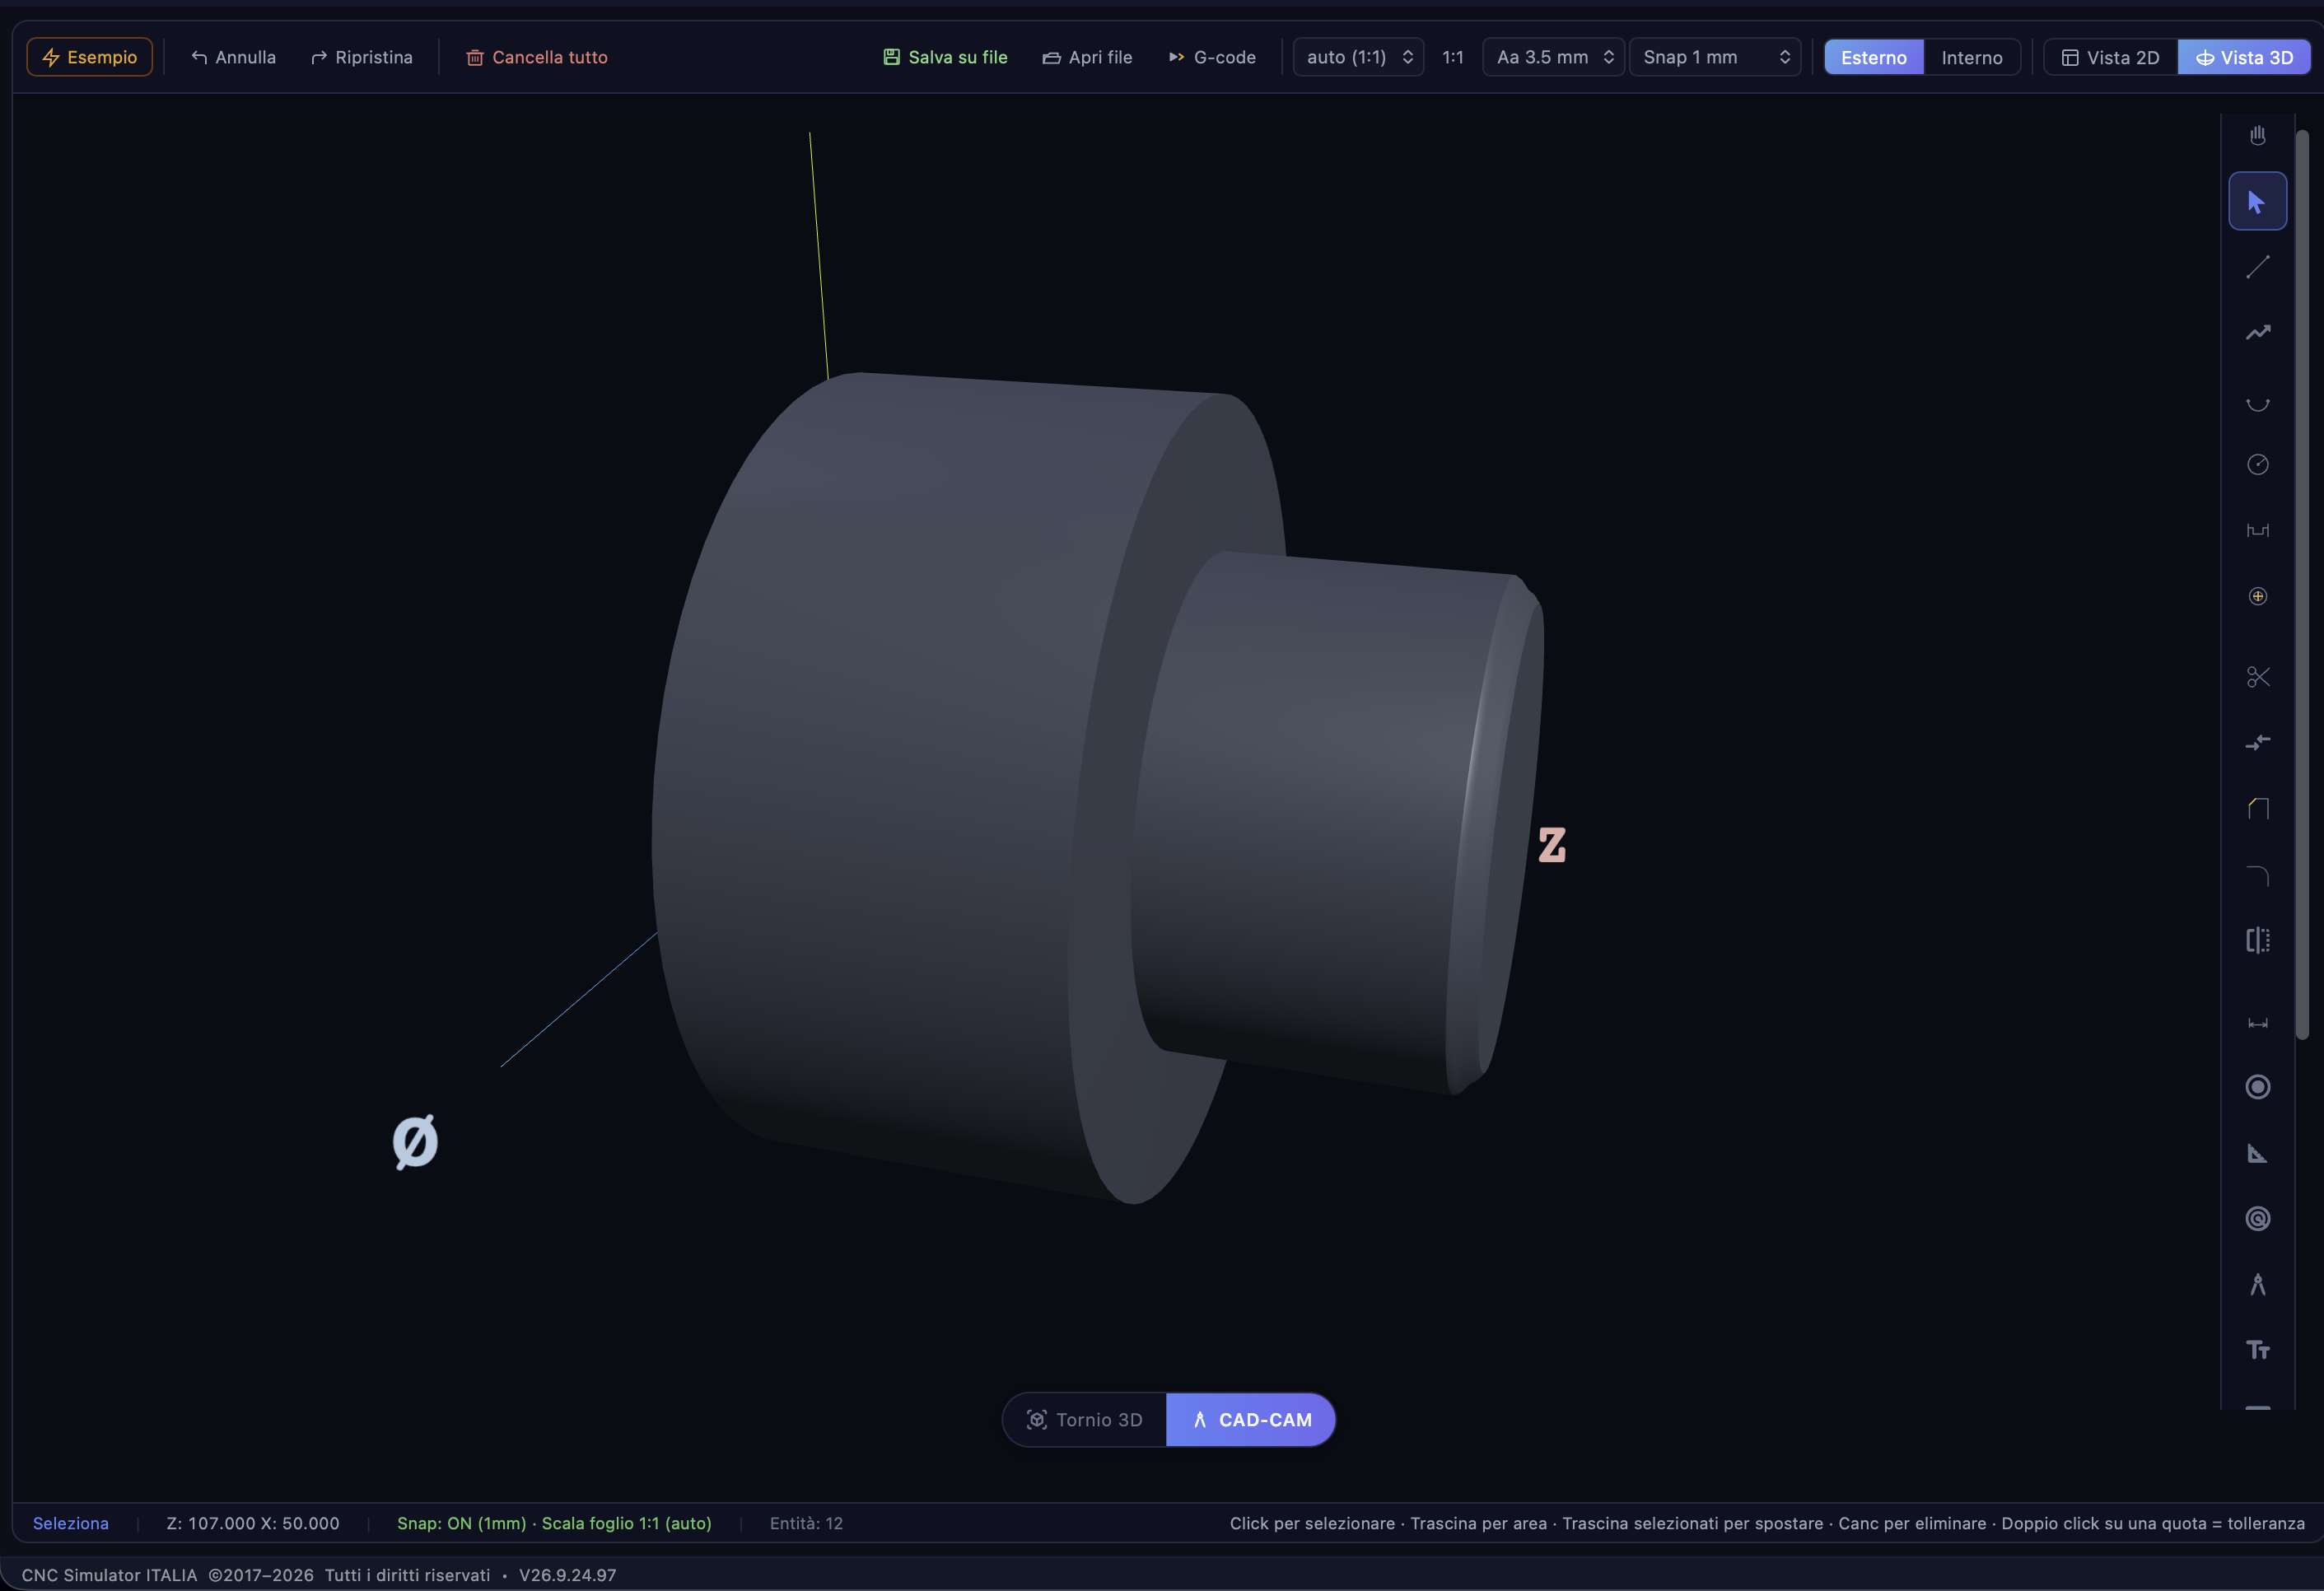
Task: Select the Pan hand tool
Action: click(x=2257, y=135)
